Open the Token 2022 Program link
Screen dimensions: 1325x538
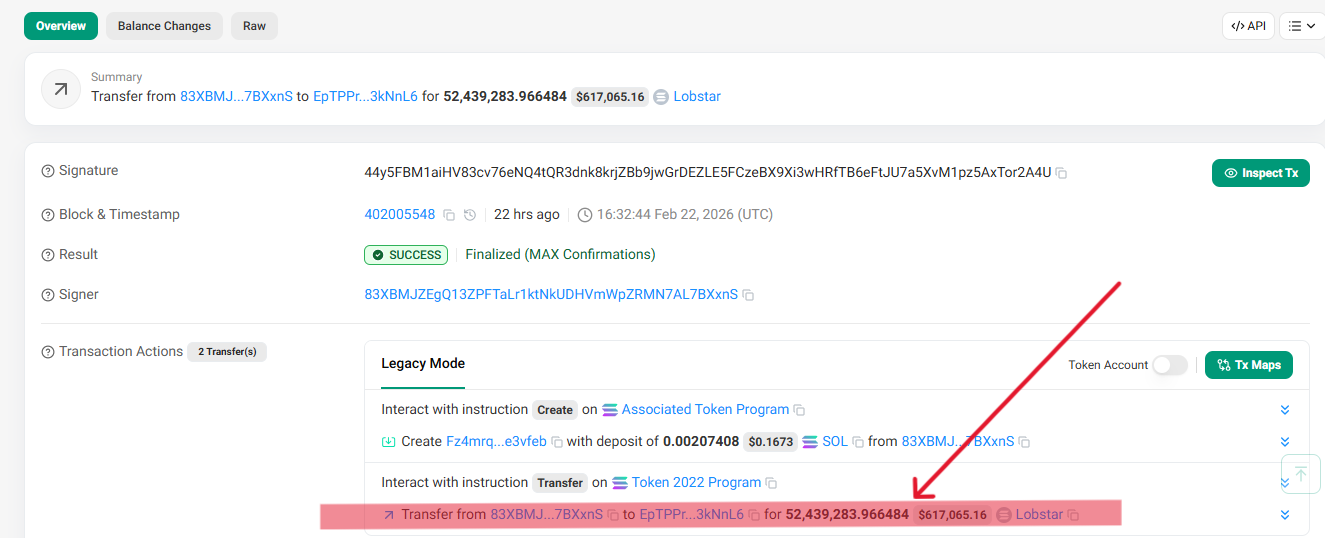point(696,482)
